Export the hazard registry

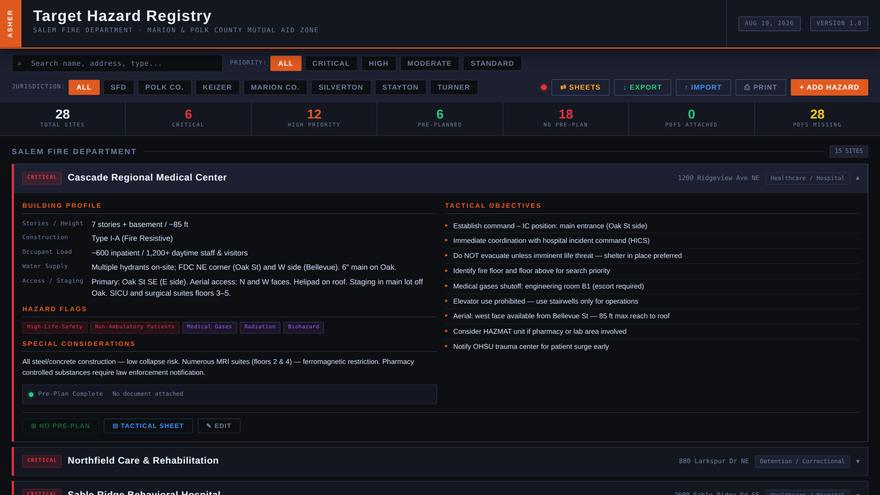tap(642, 88)
